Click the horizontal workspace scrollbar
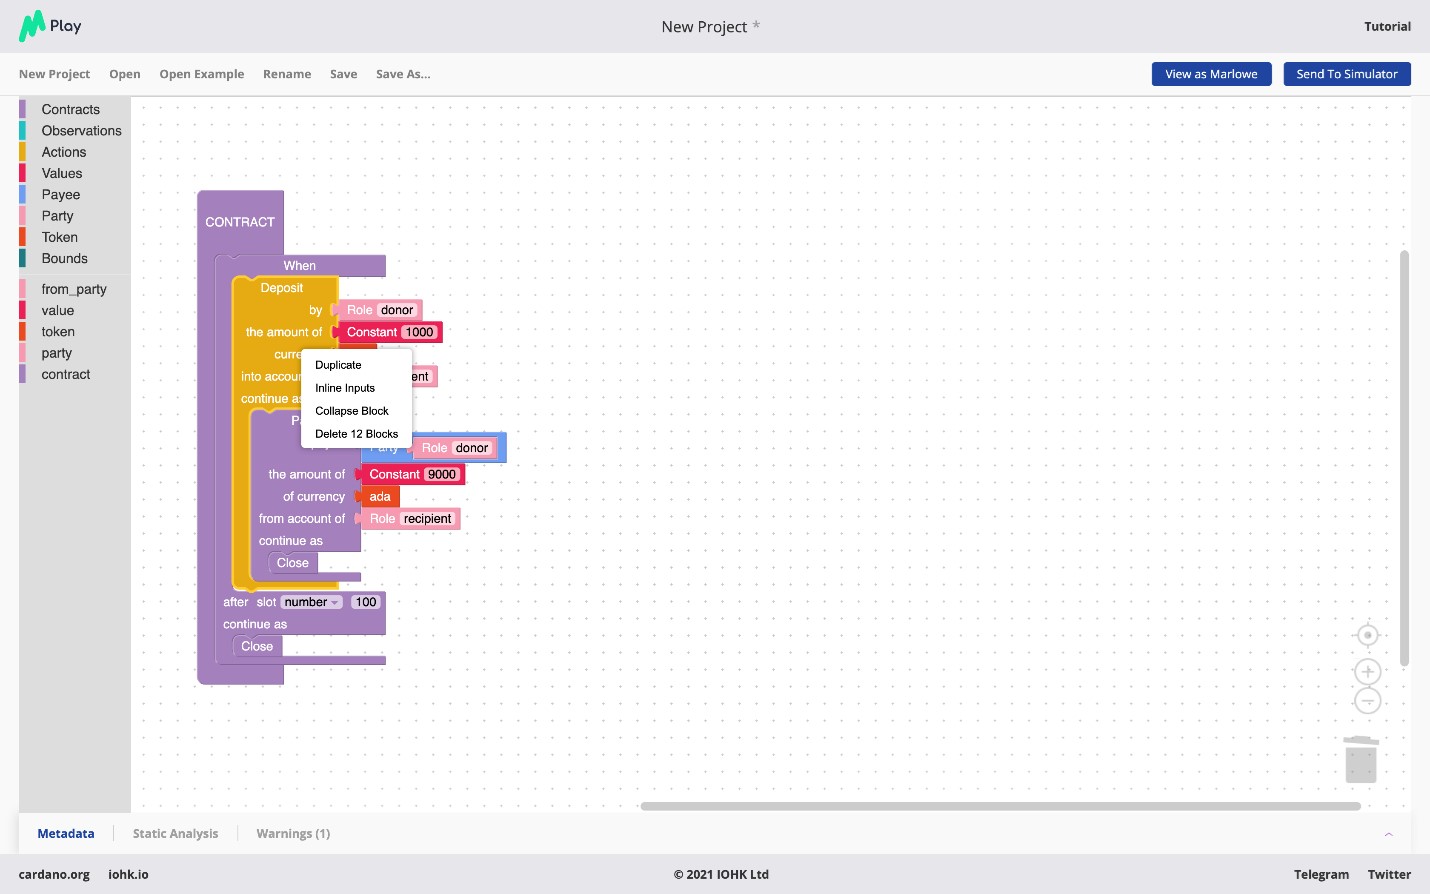The image size is (1430, 894). pyautogui.click(x=1000, y=806)
